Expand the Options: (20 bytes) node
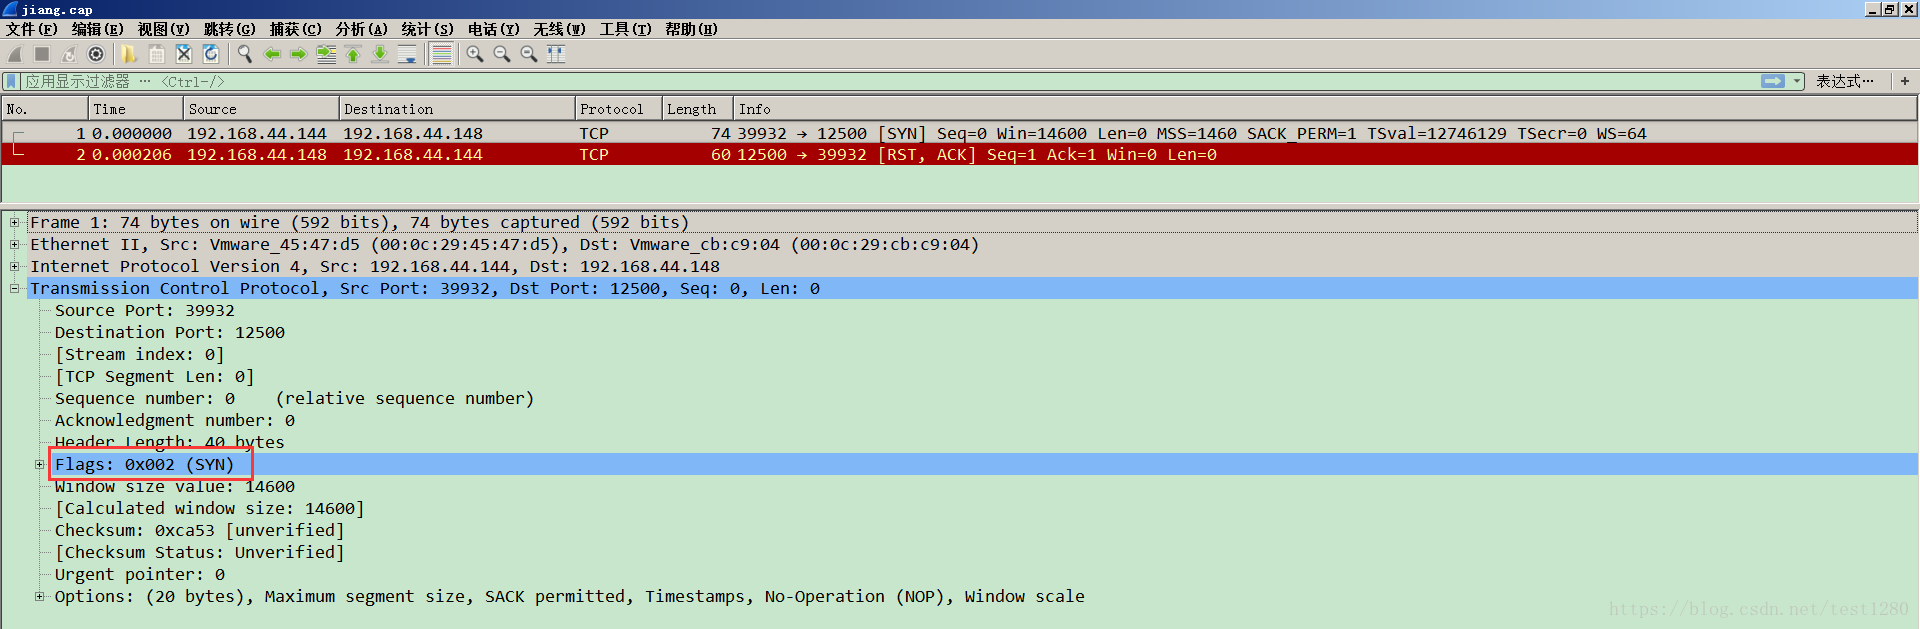The image size is (1920, 629). (40, 596)
